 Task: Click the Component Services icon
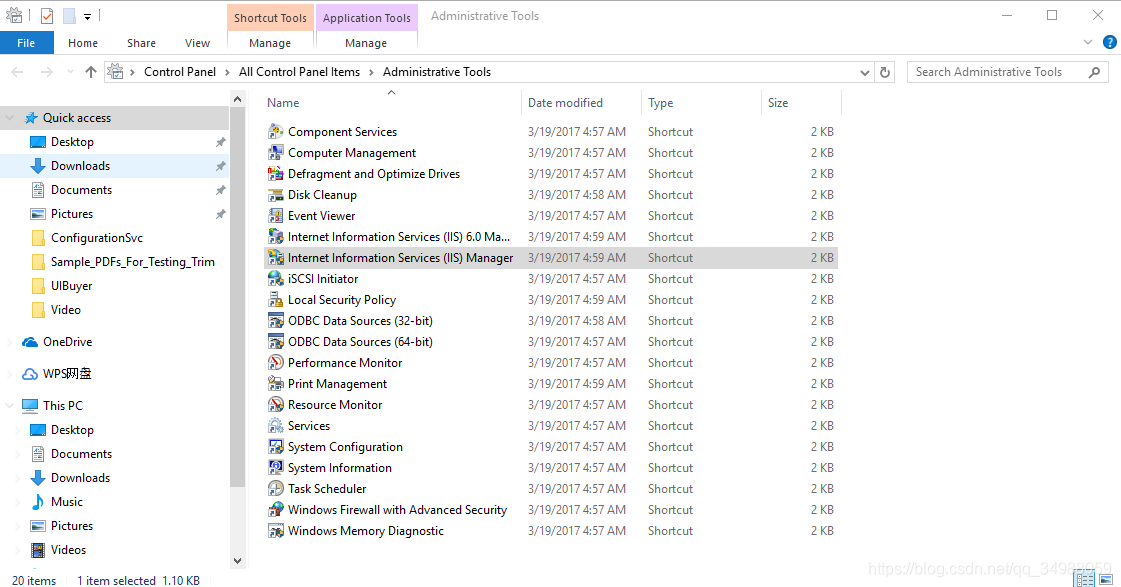tap(275, 132)
